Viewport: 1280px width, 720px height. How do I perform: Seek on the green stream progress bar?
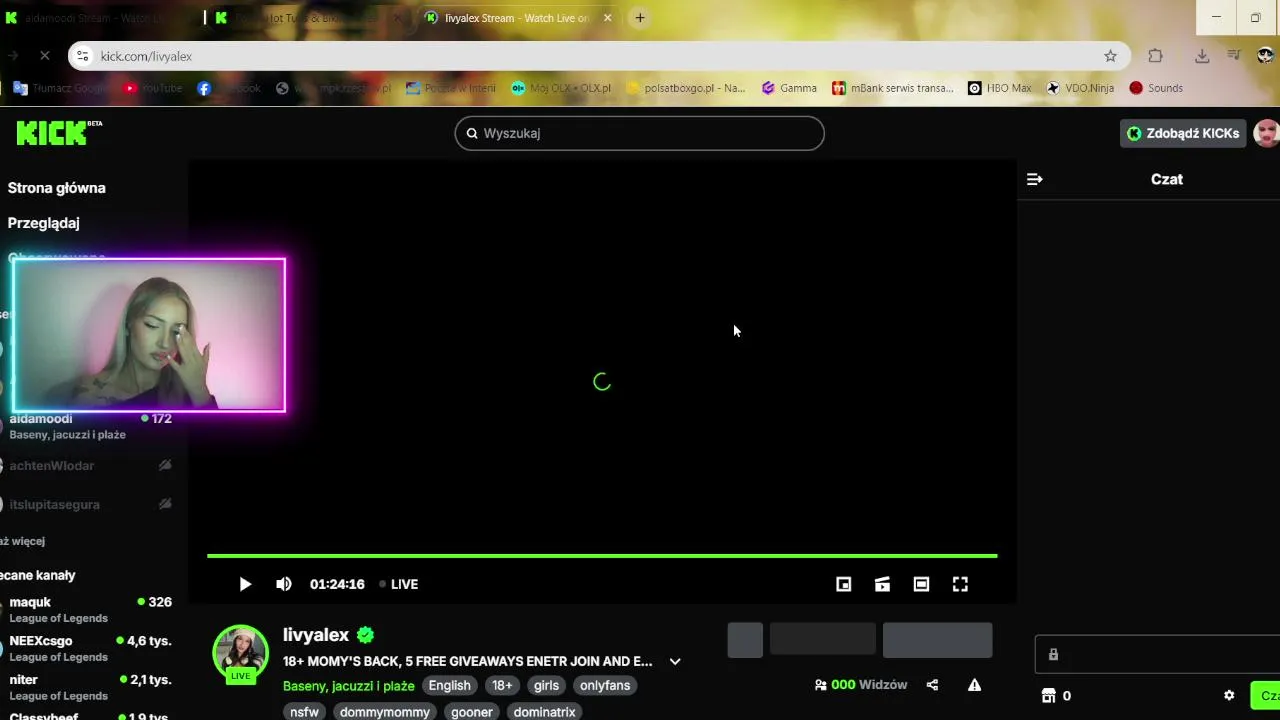(x=602, y=555)
